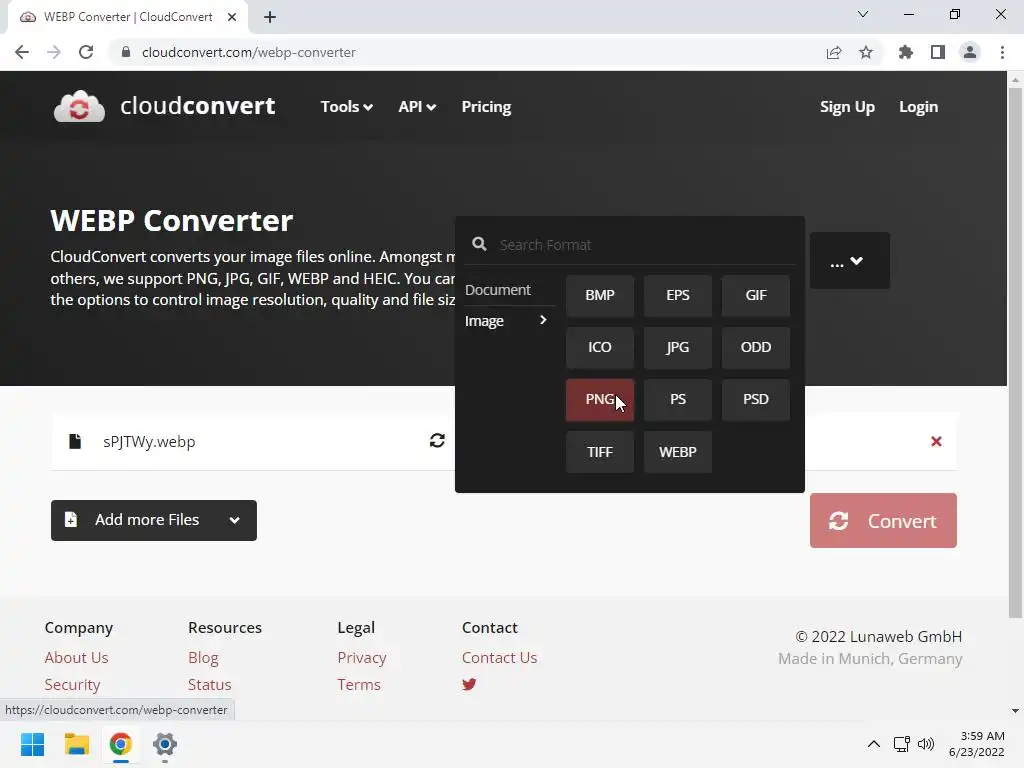Click the search magnifier icon in format popup
Image resolution: width=1024 pixels, height=768 pixels.
coord(479,244)
